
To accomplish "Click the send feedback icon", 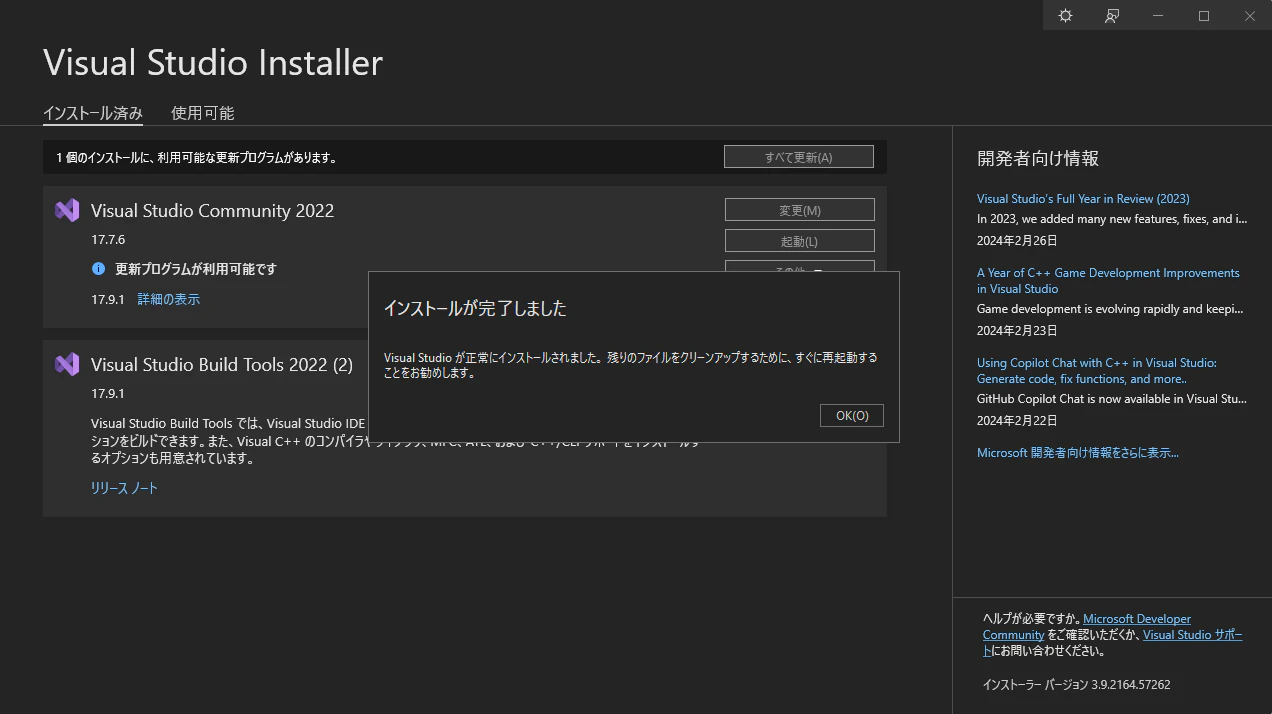I will click(1111, 16).
